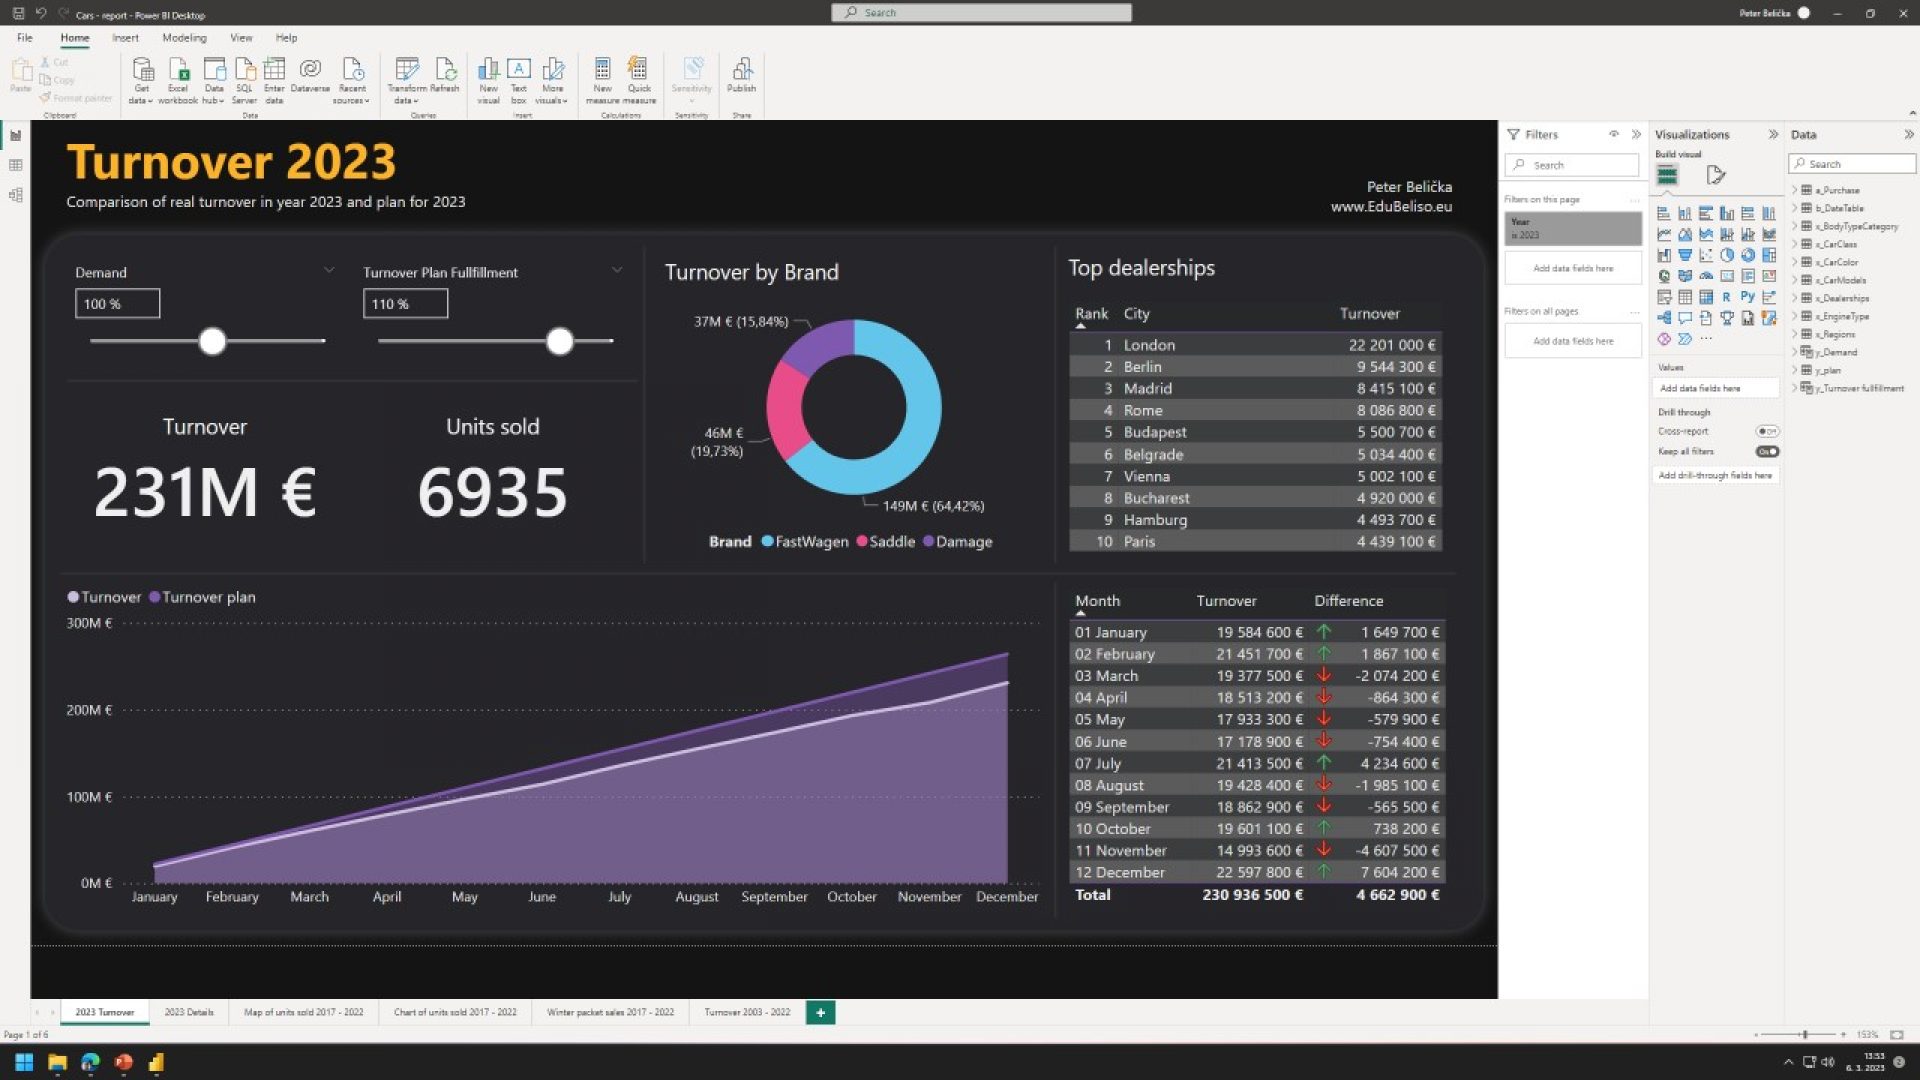
Task: Click the Year is 2023 filter card
Action: [1573, 228]
